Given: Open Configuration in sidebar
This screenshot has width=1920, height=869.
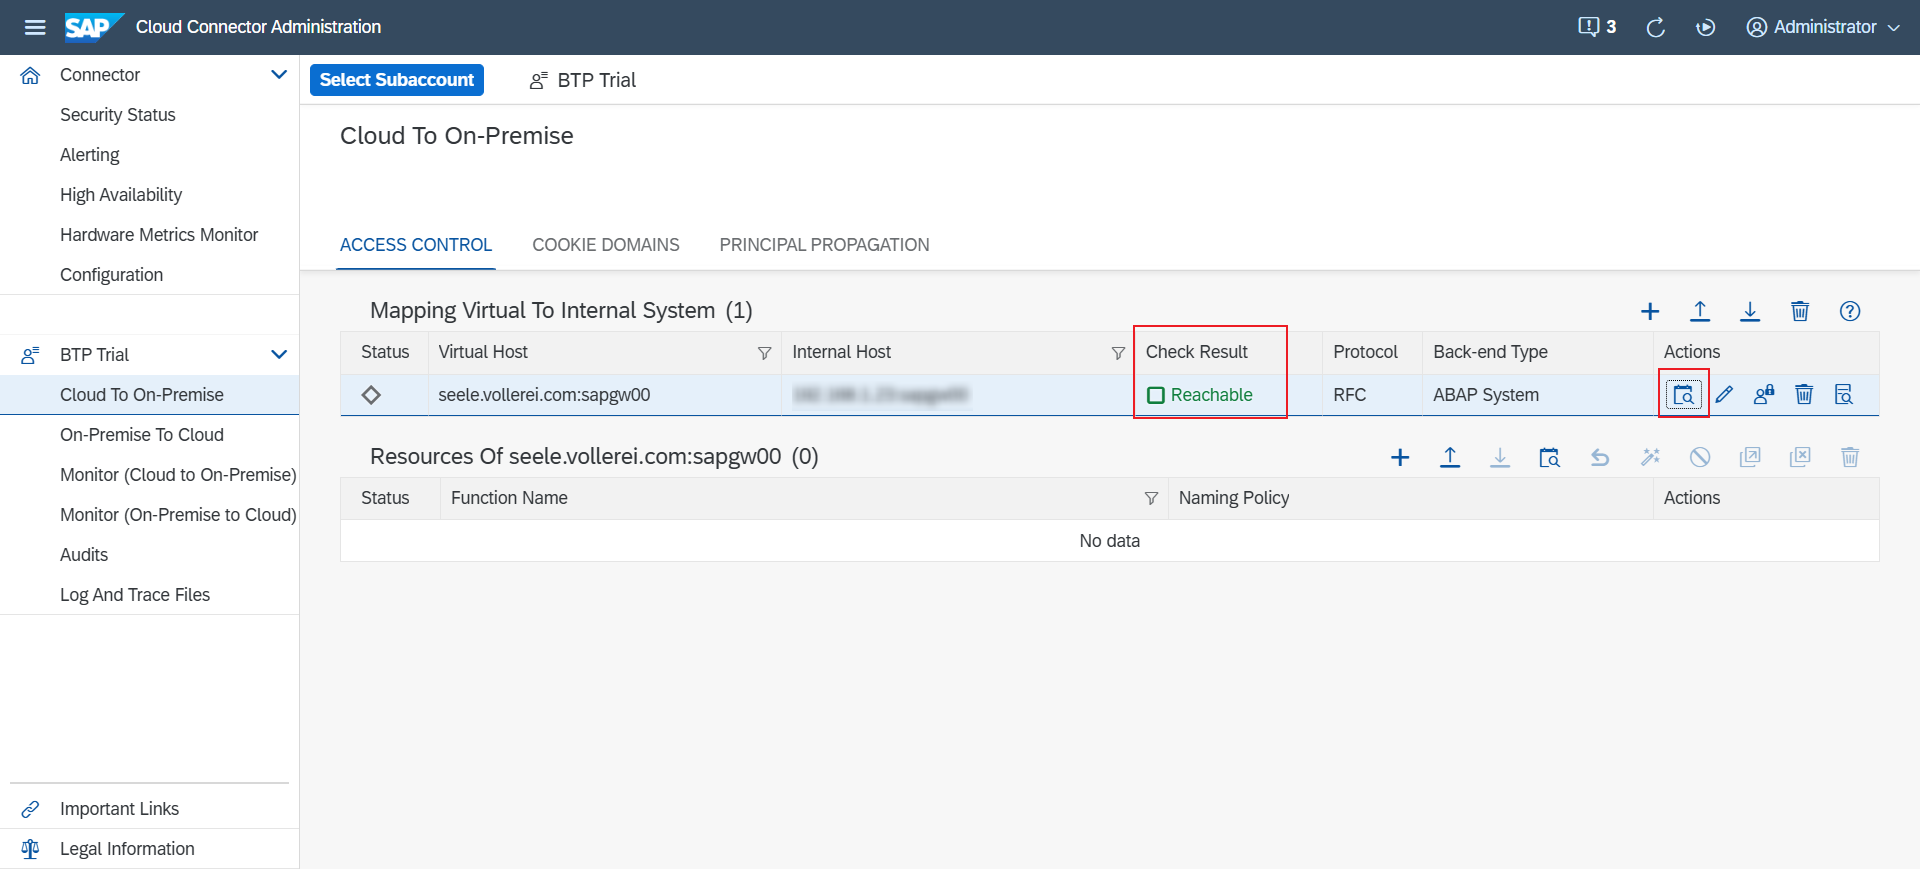Looking at the screenshot, I should [x=112, y=275].
